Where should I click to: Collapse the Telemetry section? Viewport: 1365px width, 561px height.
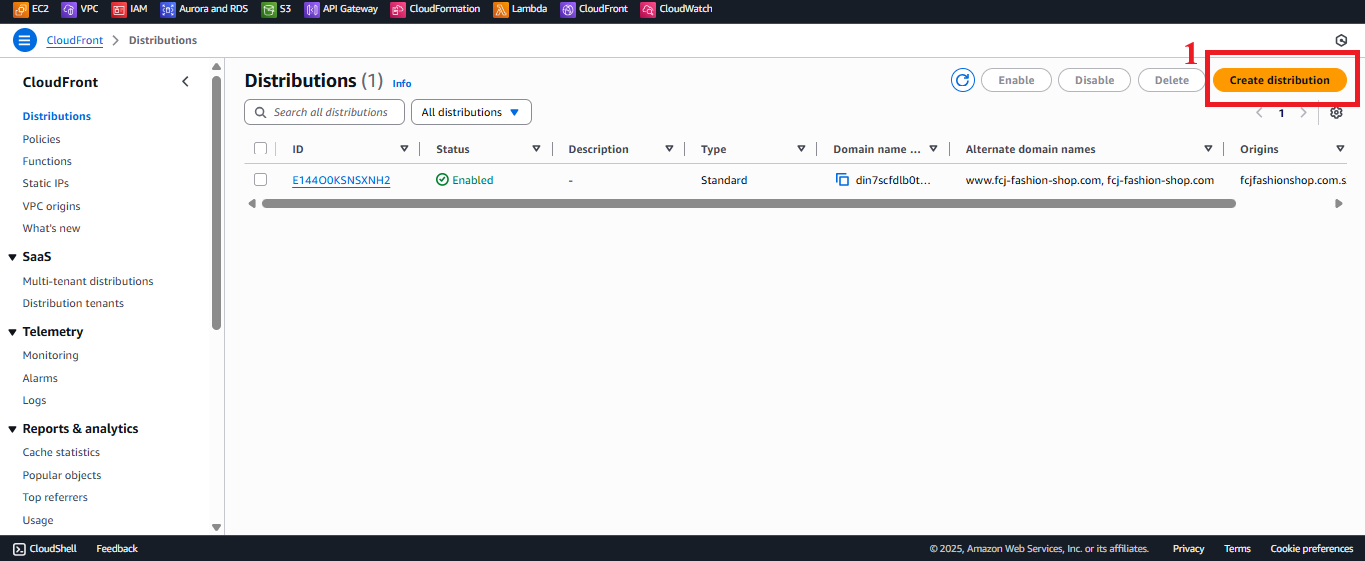tap(12, 332)
